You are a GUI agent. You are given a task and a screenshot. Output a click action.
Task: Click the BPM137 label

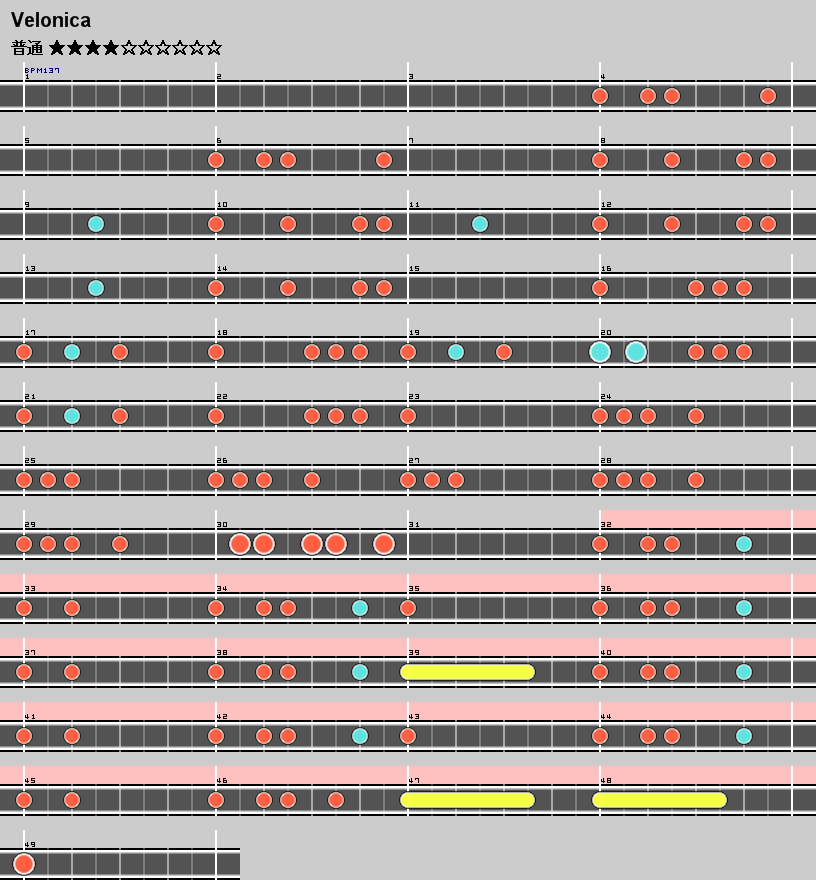42,71
